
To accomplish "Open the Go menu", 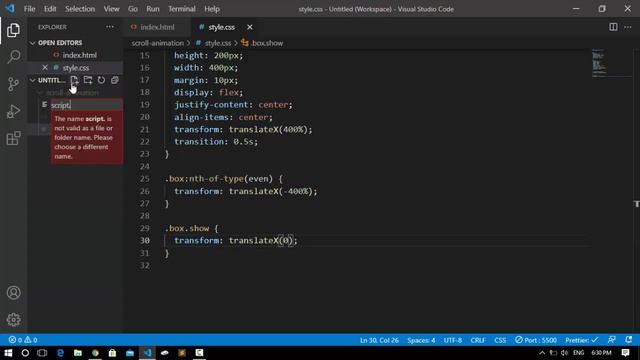I will tap(133, 9).
